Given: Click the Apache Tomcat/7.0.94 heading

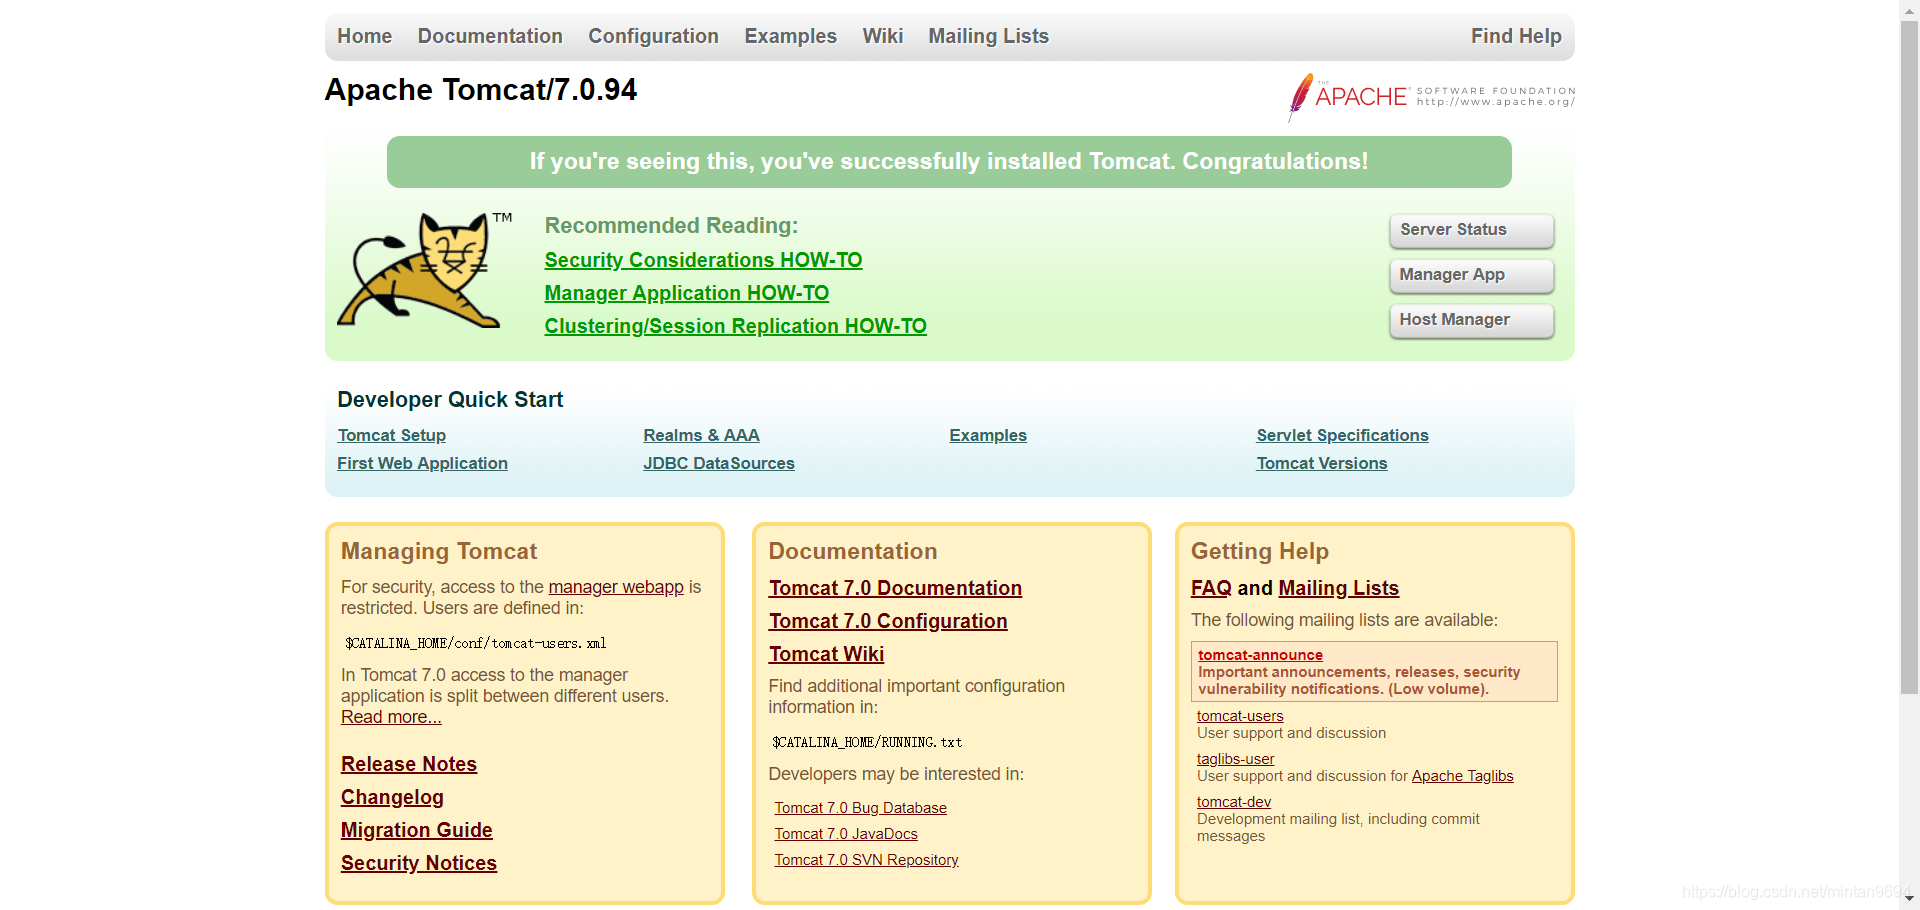Looking at the screenshot, I should click(480, 90).
